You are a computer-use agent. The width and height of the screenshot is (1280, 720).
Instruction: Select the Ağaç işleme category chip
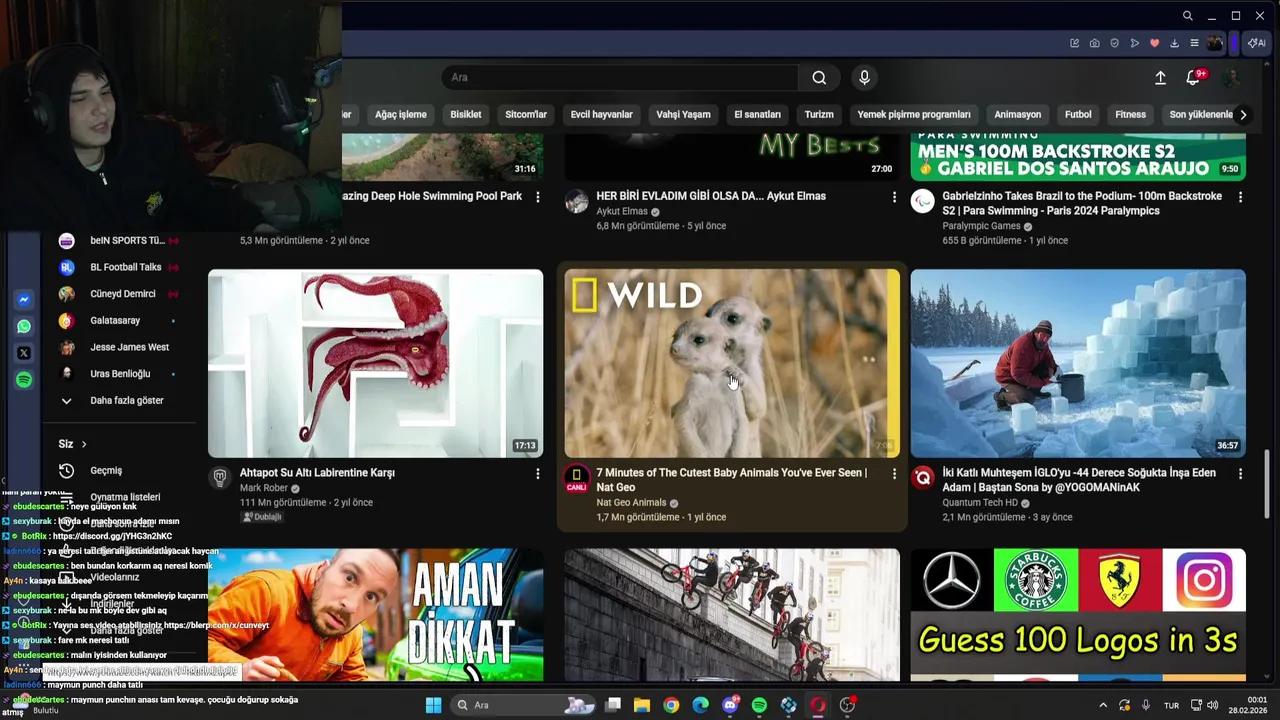pyautogui.click(x=401, y=114)
